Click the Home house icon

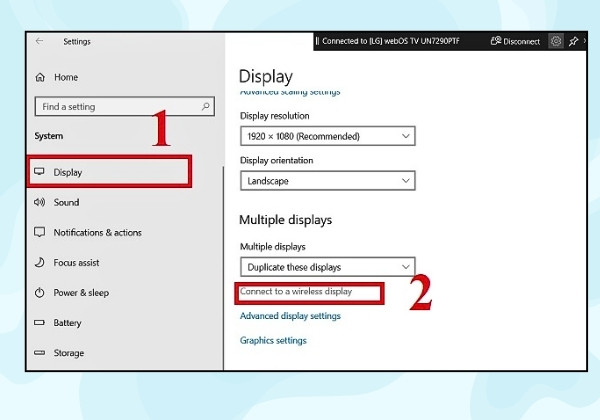coord(40,77)
